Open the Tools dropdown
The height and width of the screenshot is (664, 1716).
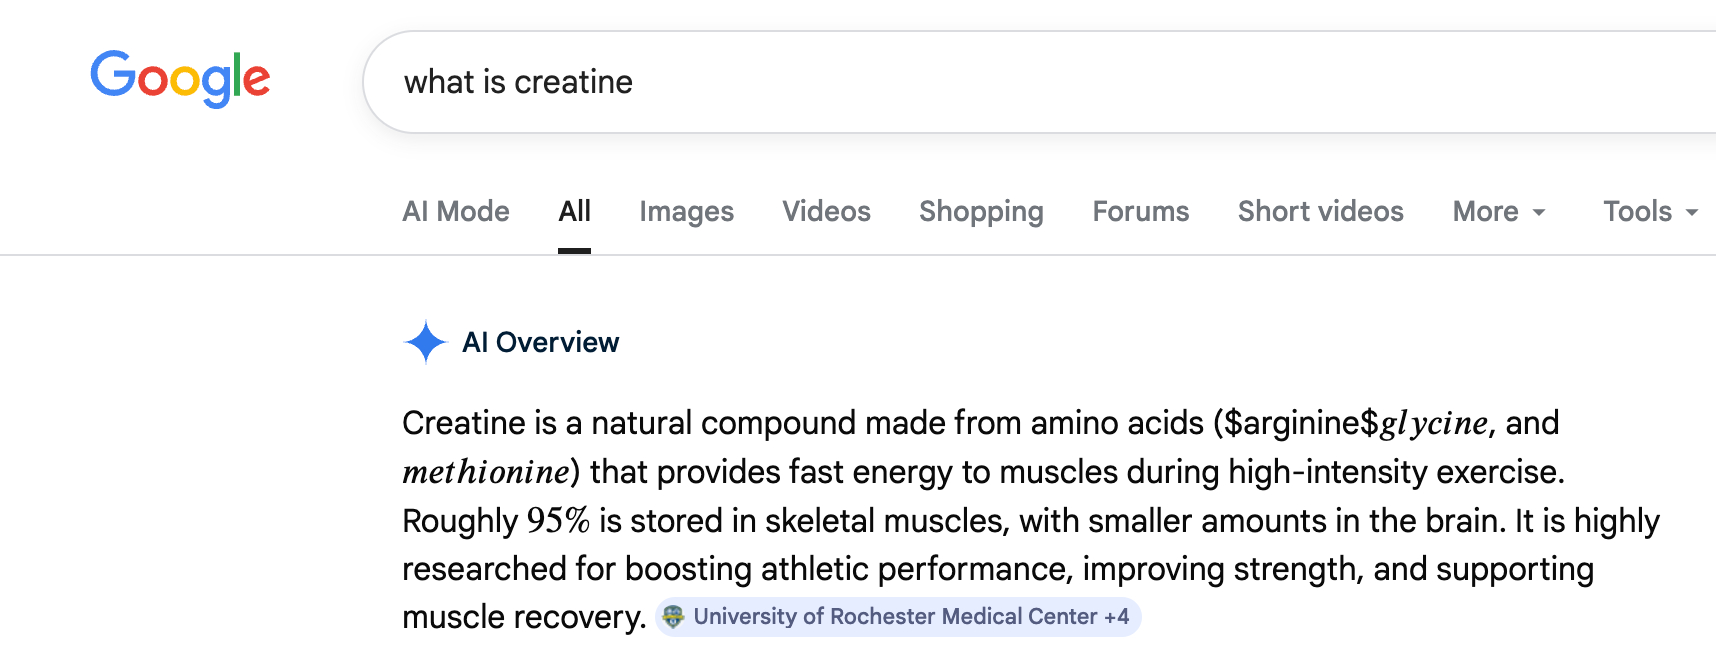[x=1650, y=212]
